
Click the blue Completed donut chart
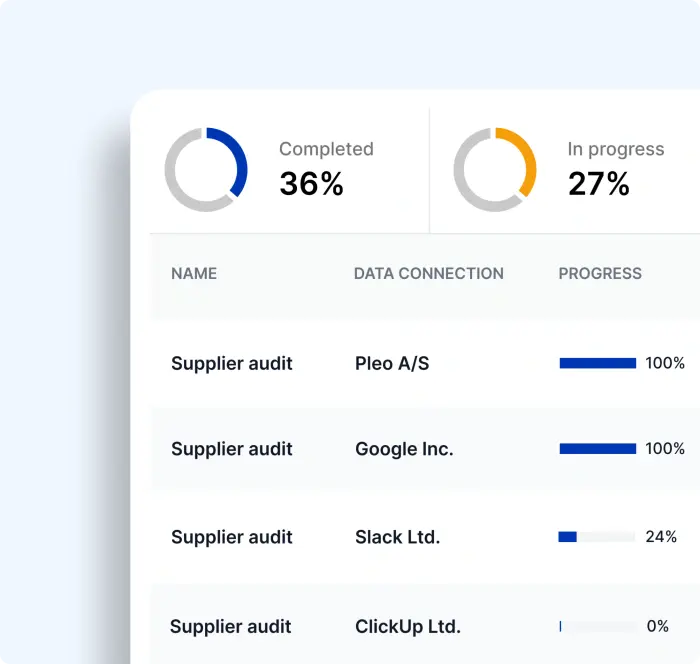pyautogui.click(x=206, y=169)
